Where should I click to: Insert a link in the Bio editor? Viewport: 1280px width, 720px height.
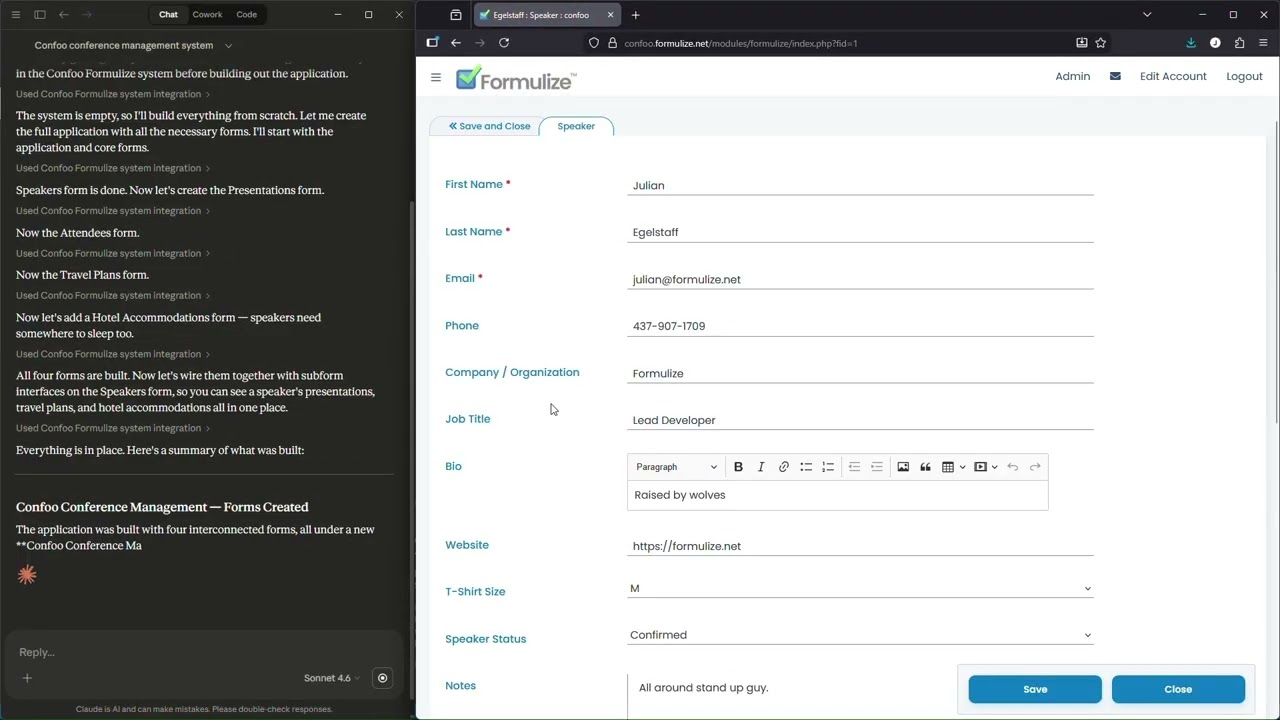point(784,467)
